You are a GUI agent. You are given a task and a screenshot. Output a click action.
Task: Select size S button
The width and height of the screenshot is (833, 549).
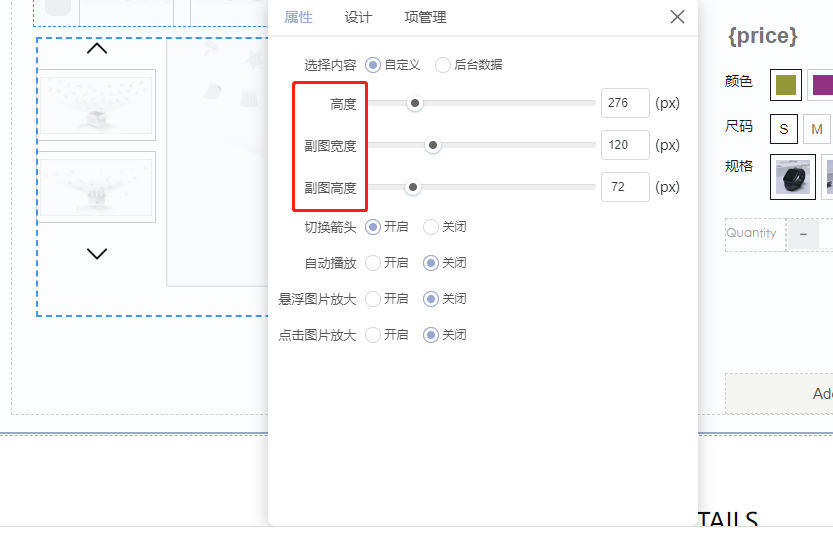(784, 129)
